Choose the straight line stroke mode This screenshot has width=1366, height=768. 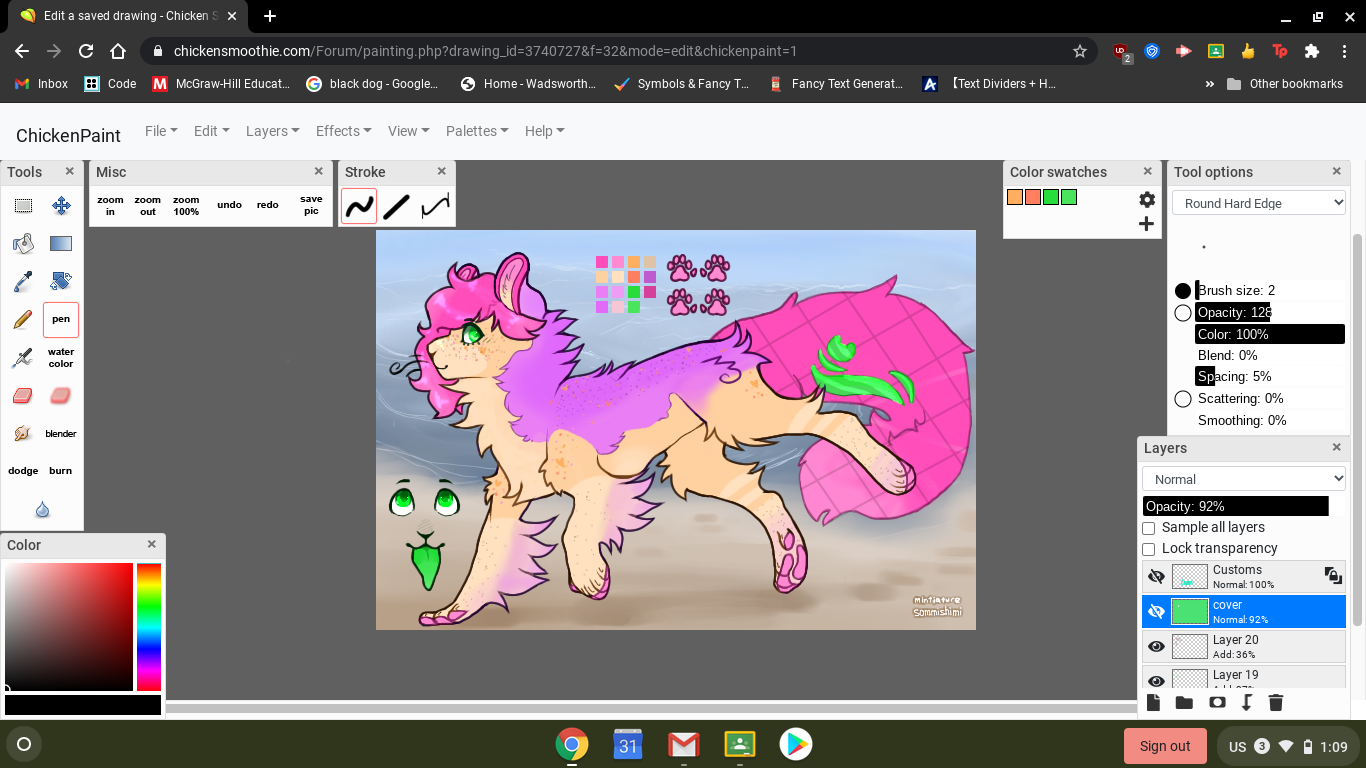397,206
